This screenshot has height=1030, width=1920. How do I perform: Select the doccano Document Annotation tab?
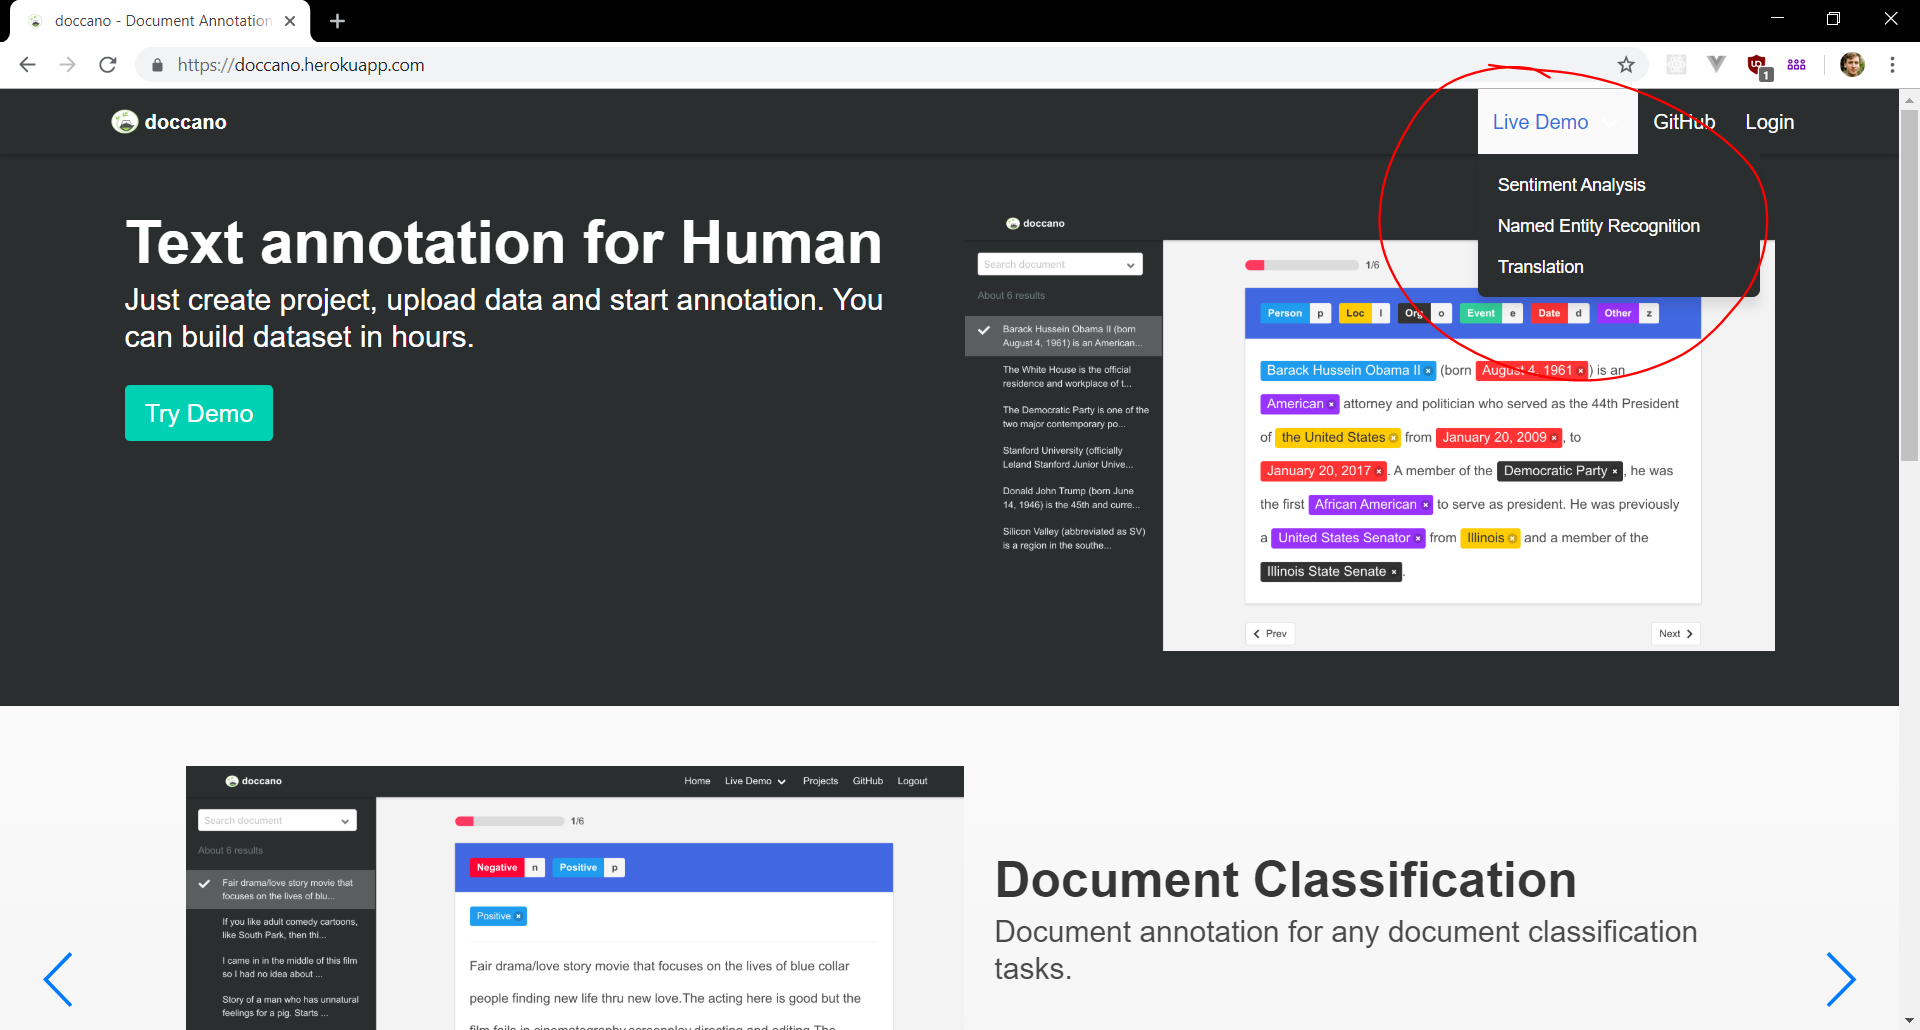160,21
